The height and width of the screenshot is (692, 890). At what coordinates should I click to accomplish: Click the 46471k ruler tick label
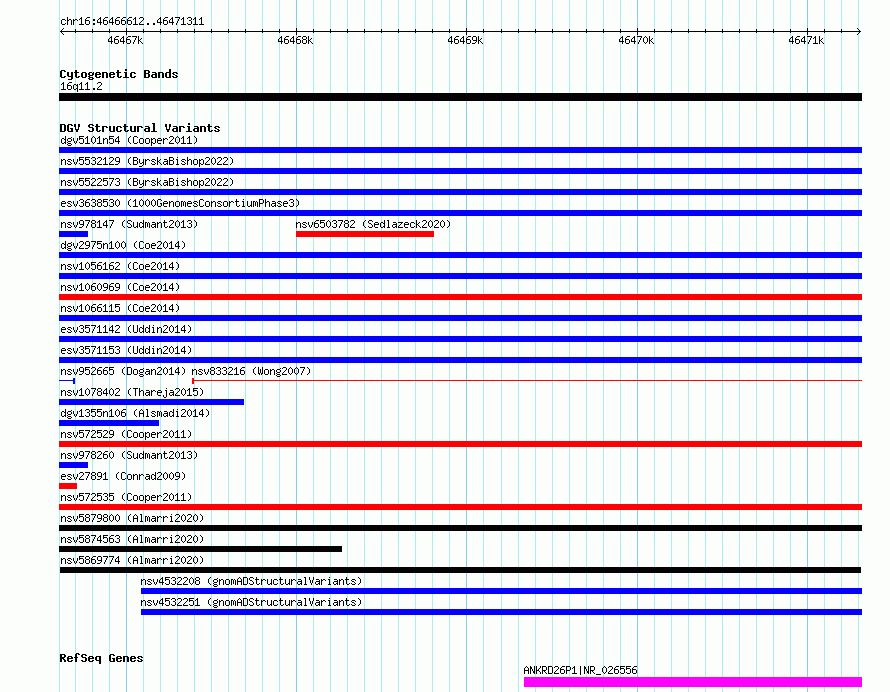tap(806, 40)
